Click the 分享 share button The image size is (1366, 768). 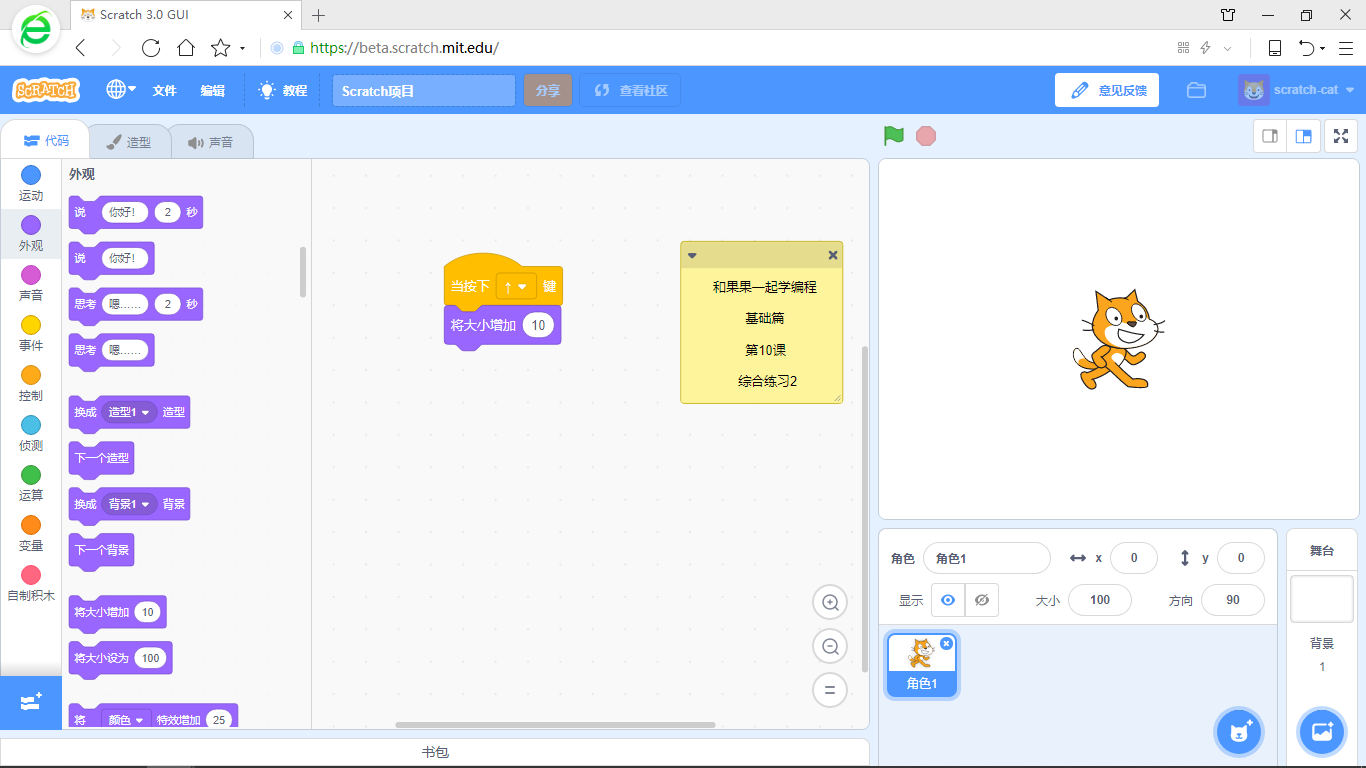click(547, 90)
